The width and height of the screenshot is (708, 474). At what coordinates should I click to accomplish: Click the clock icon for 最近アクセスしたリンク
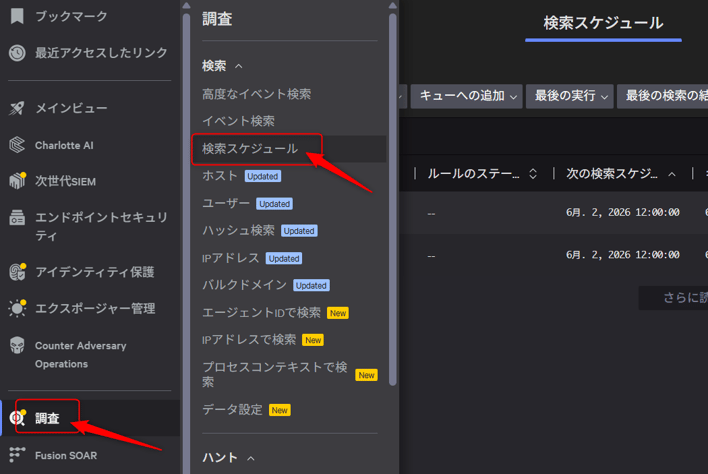(x=17, y=53)
